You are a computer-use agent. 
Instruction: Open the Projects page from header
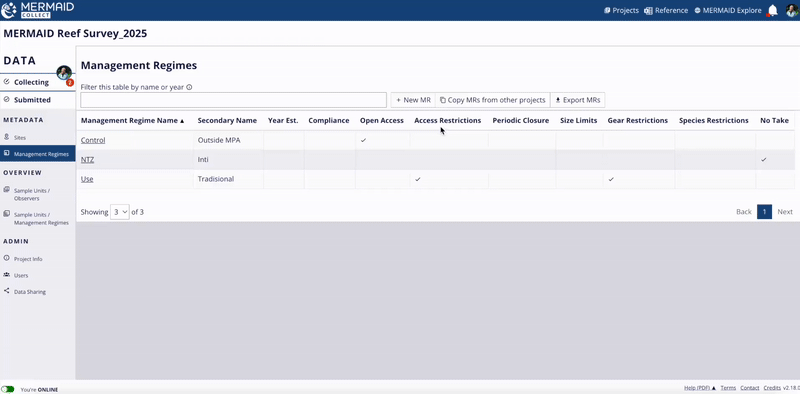[x=621, y=10]
